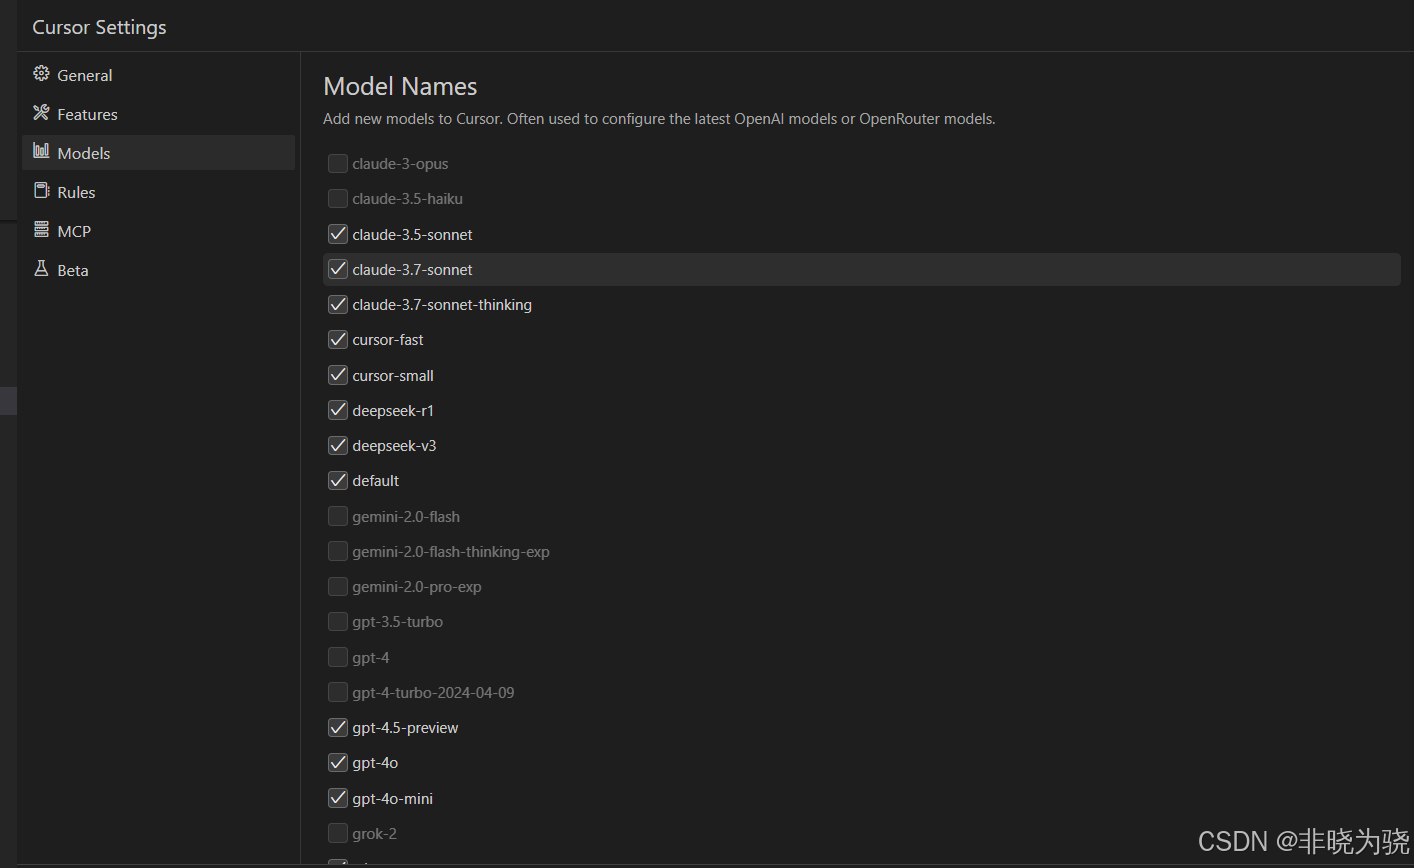Switch to the Rules tab
The width and height of the screenshot is (1414, 868).
click(158, 192)
